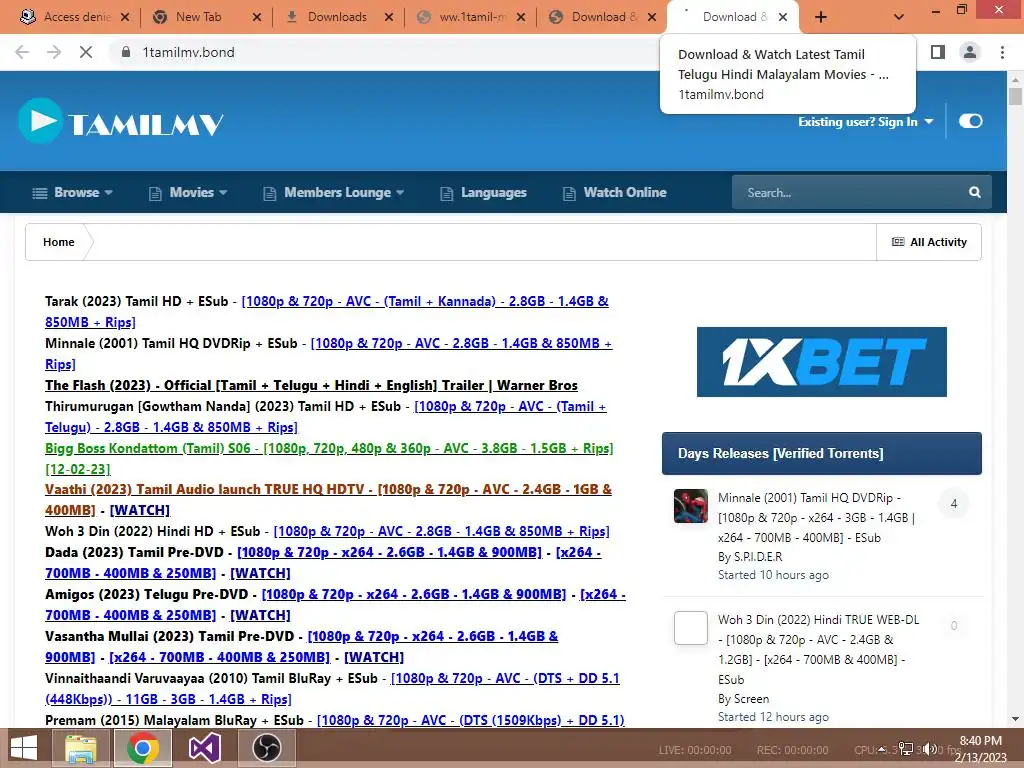1024x768 pixels.
Task: Open the Languages menu item
Action: (483, 192)
